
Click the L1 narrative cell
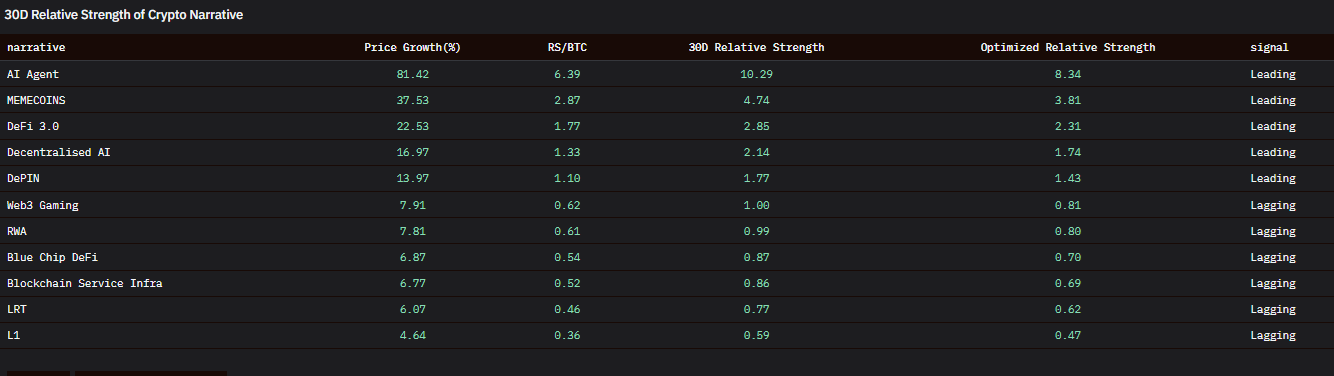[x=14, y=335]
